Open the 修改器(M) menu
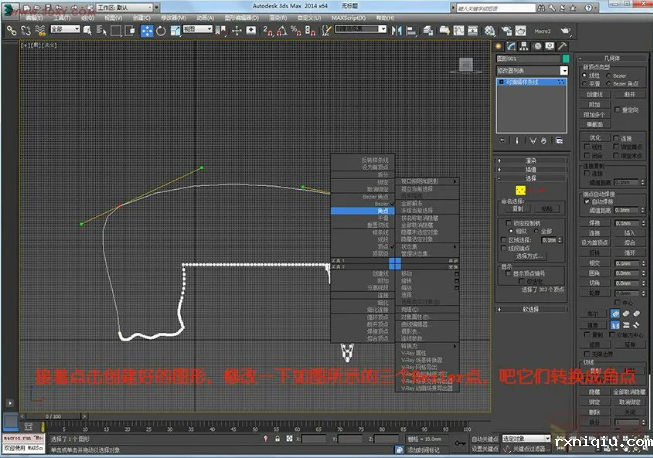 tap(173, 18)
